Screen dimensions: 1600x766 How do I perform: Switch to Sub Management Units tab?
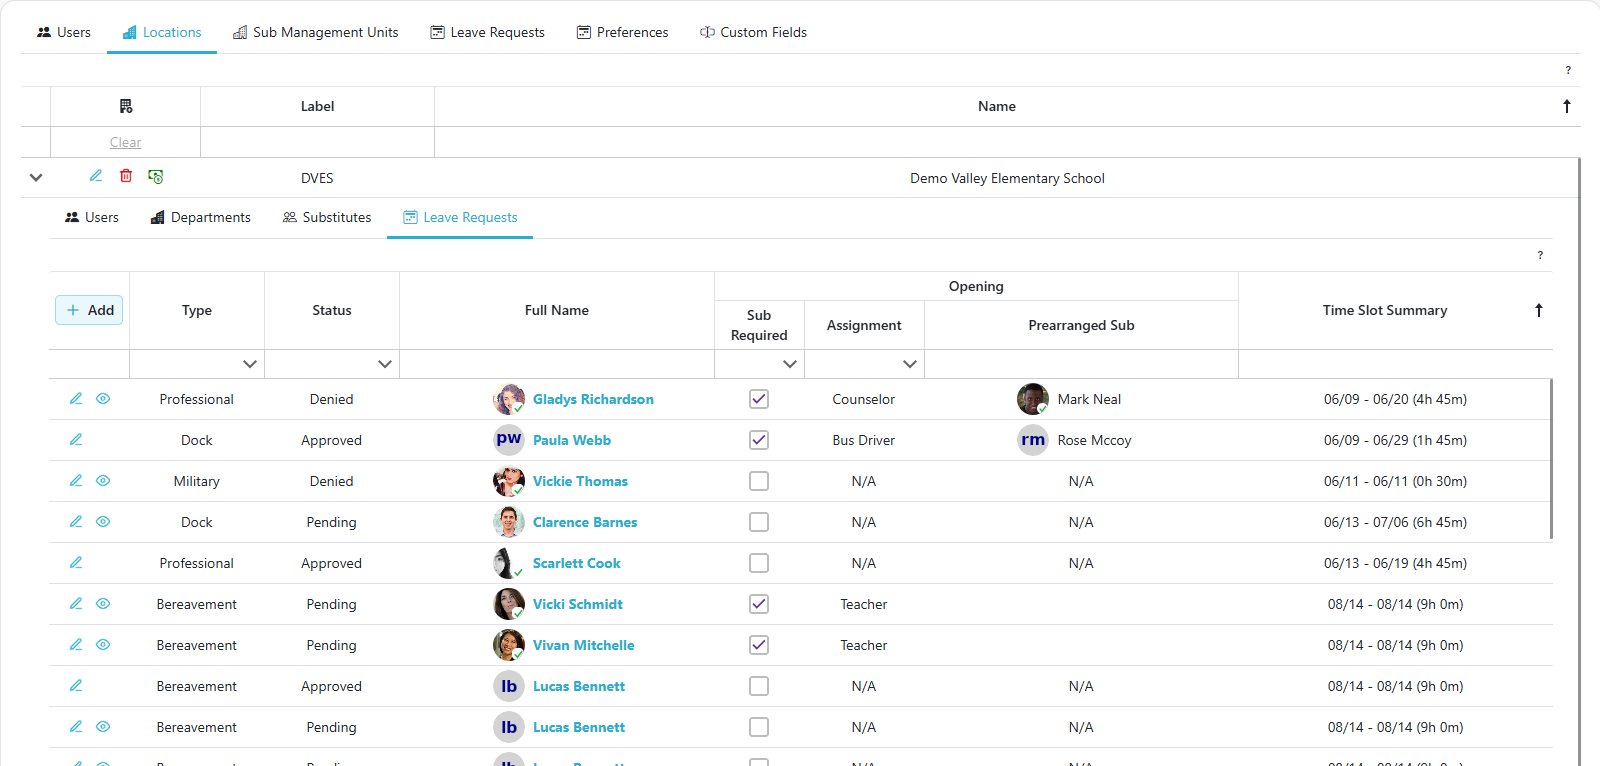315,32
